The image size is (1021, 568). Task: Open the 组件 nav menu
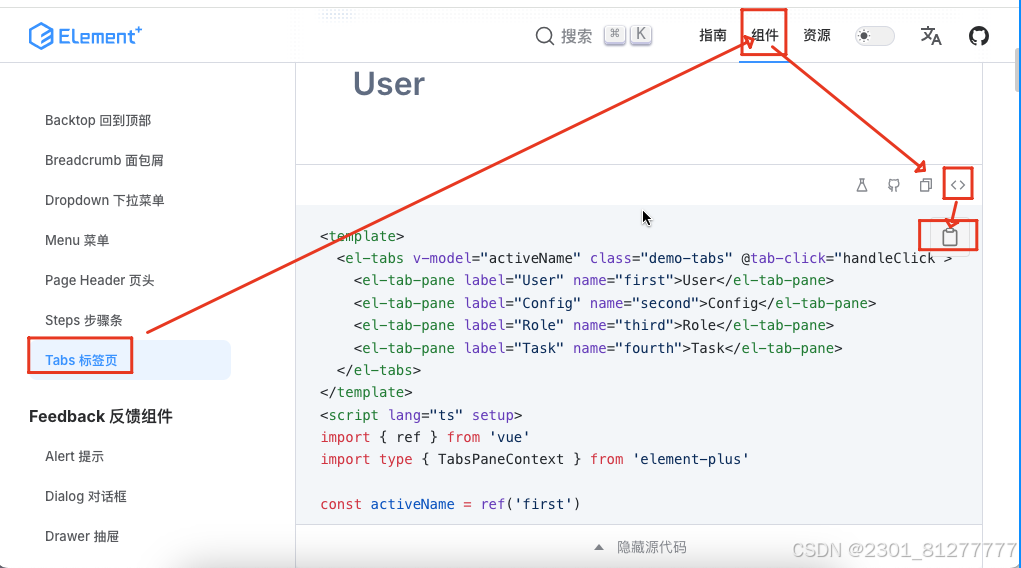click(x=764, y=35)
